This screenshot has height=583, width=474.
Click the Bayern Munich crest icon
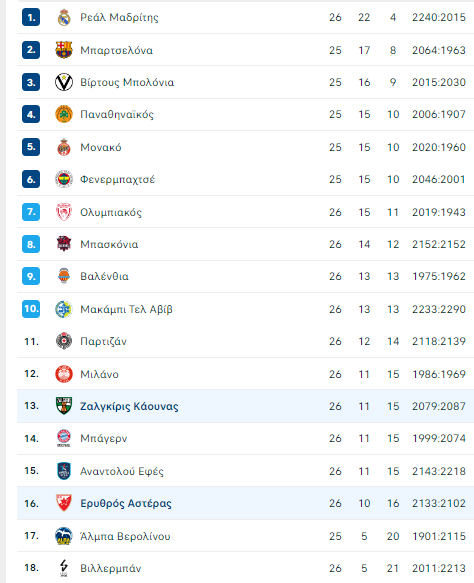point(64,438)
